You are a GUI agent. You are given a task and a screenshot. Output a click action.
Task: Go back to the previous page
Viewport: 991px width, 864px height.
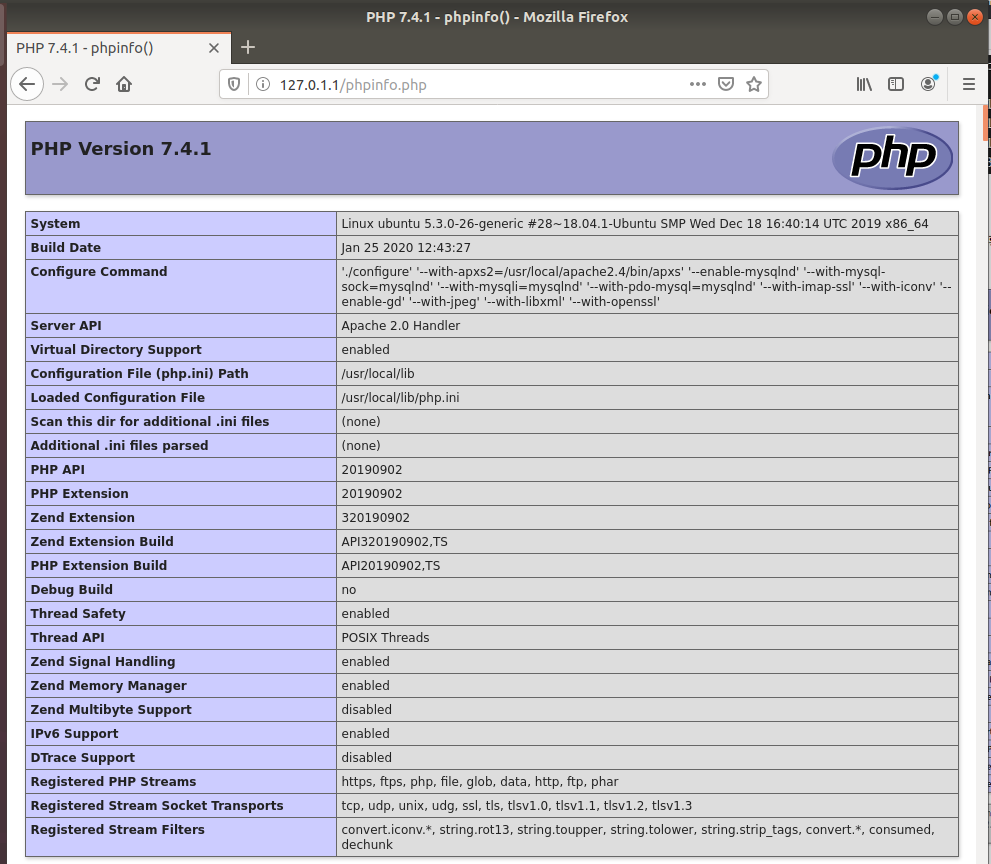click(27, 84)
